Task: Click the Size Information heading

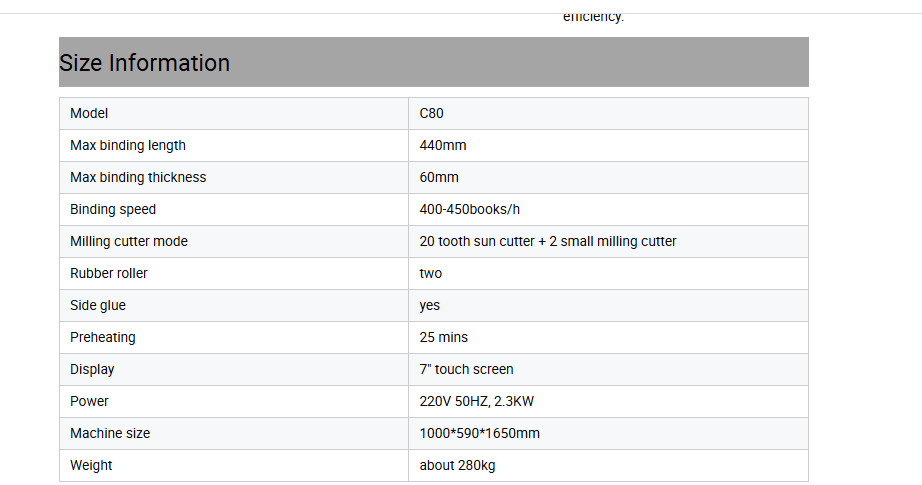Action: pyautogui.click(x=144, y=63)
